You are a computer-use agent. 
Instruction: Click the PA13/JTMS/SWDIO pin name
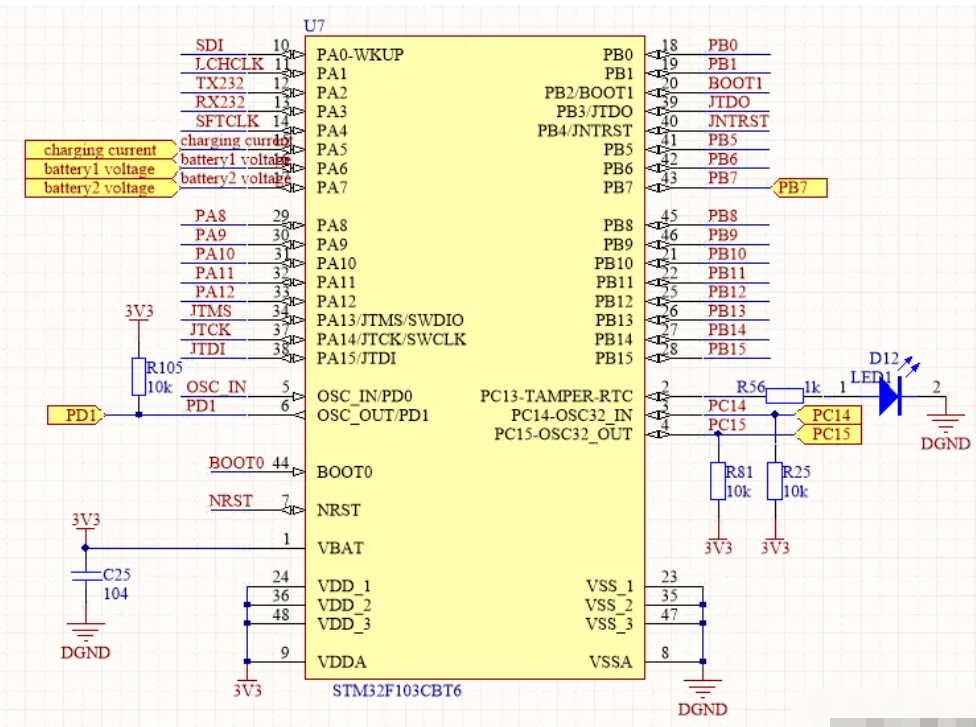(390, 320)
